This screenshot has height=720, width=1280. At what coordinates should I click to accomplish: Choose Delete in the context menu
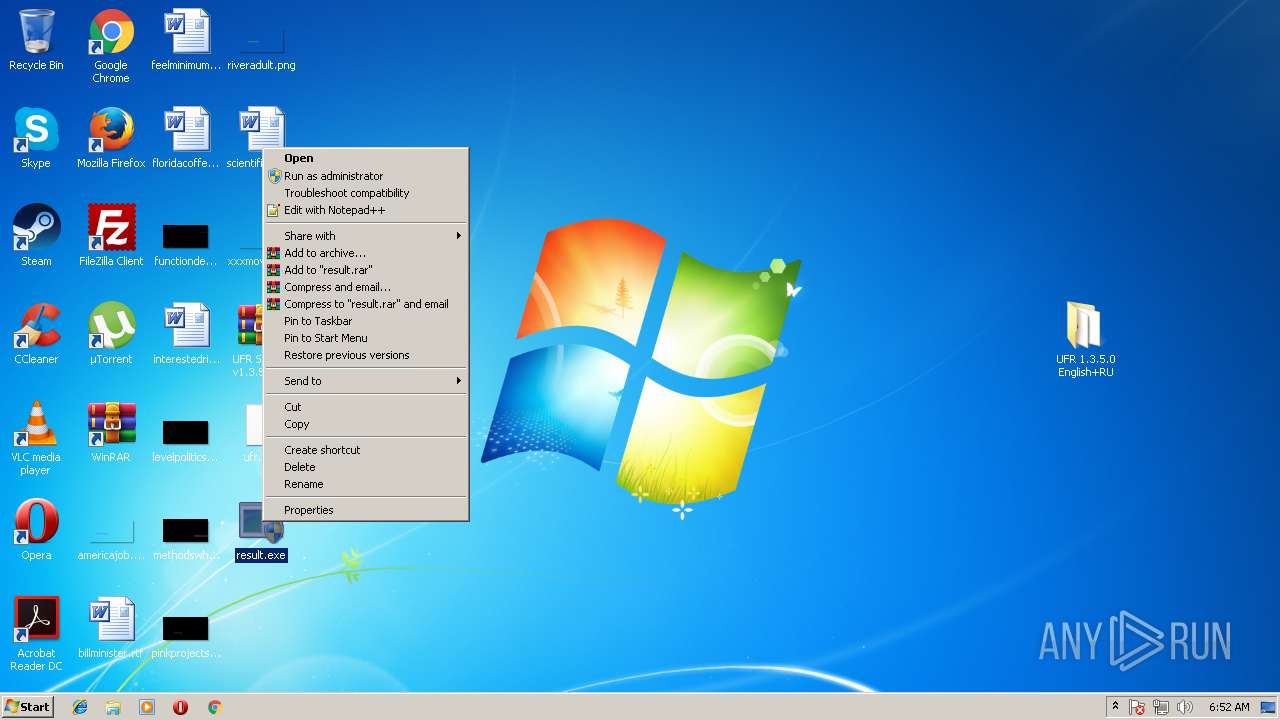click(366, 467)
